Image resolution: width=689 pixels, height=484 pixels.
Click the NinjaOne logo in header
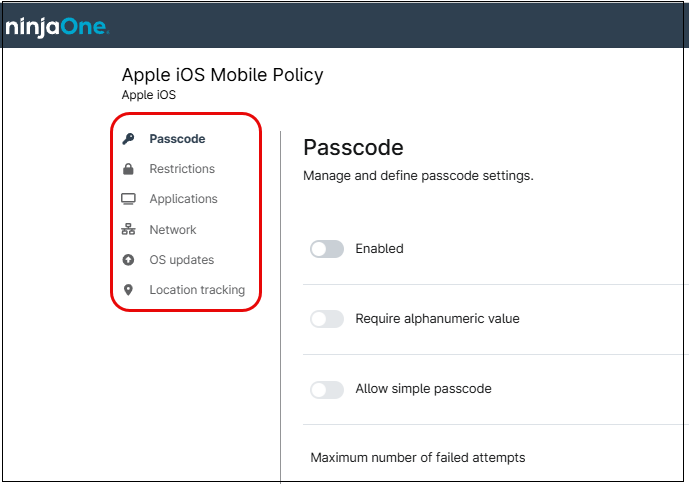click(56, 27)
